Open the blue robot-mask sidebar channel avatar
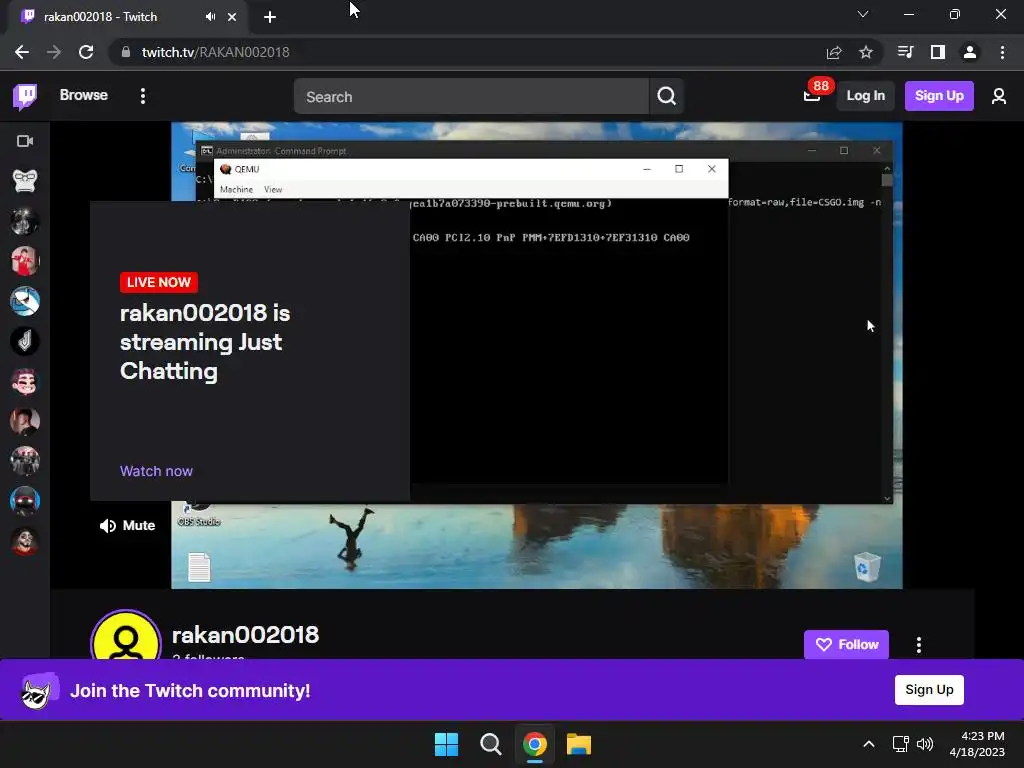Image resolution: width=1024 pixels, height=768 pixels. 25,501
